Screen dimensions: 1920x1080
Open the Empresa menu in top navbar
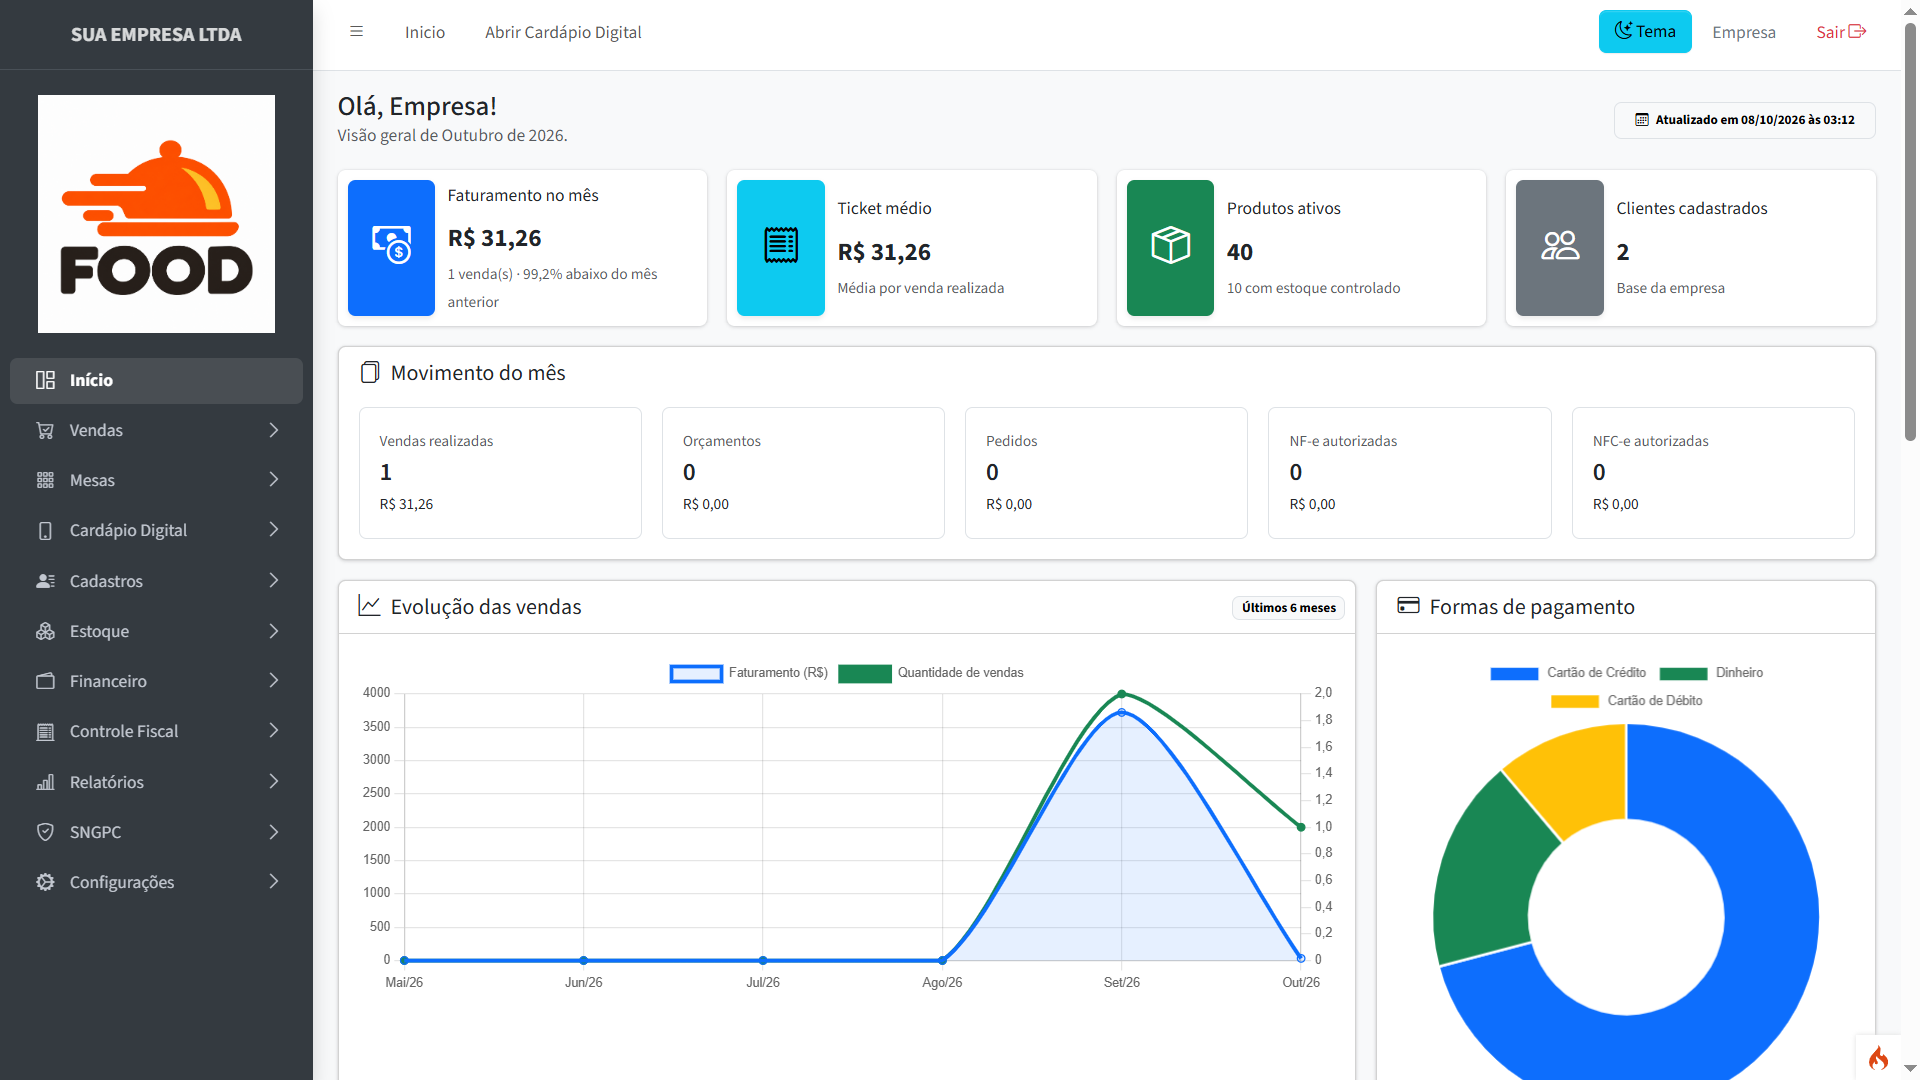click(1744, 32)
